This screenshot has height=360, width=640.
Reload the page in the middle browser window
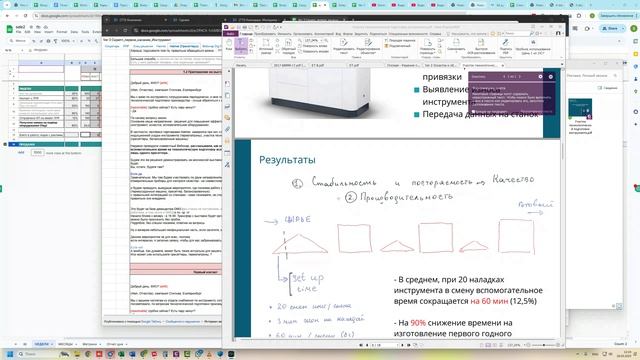coord(126,31)
